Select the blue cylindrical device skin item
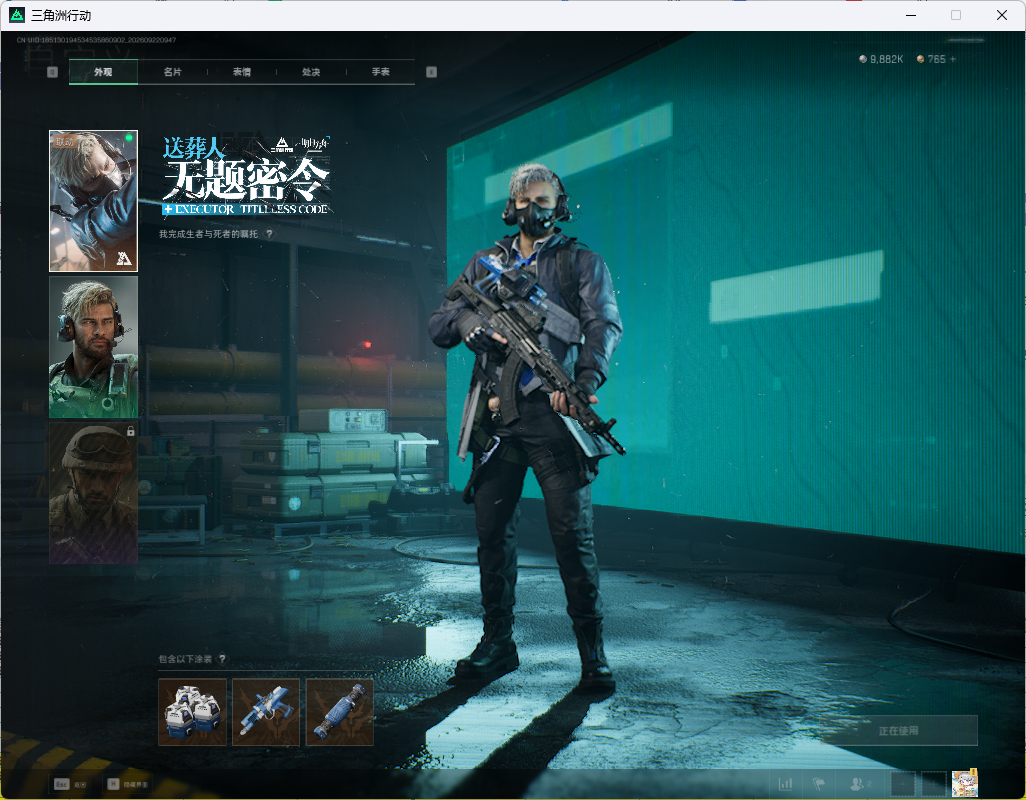 (340, 712)
